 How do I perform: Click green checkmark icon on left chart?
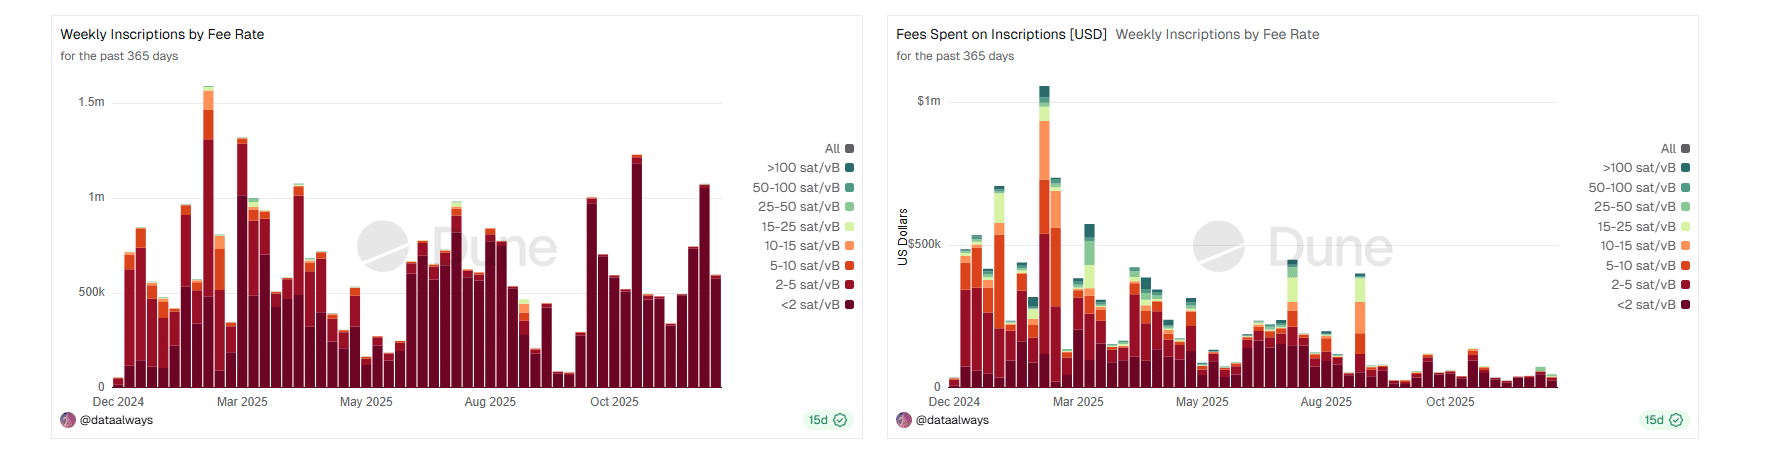[840, 420]
